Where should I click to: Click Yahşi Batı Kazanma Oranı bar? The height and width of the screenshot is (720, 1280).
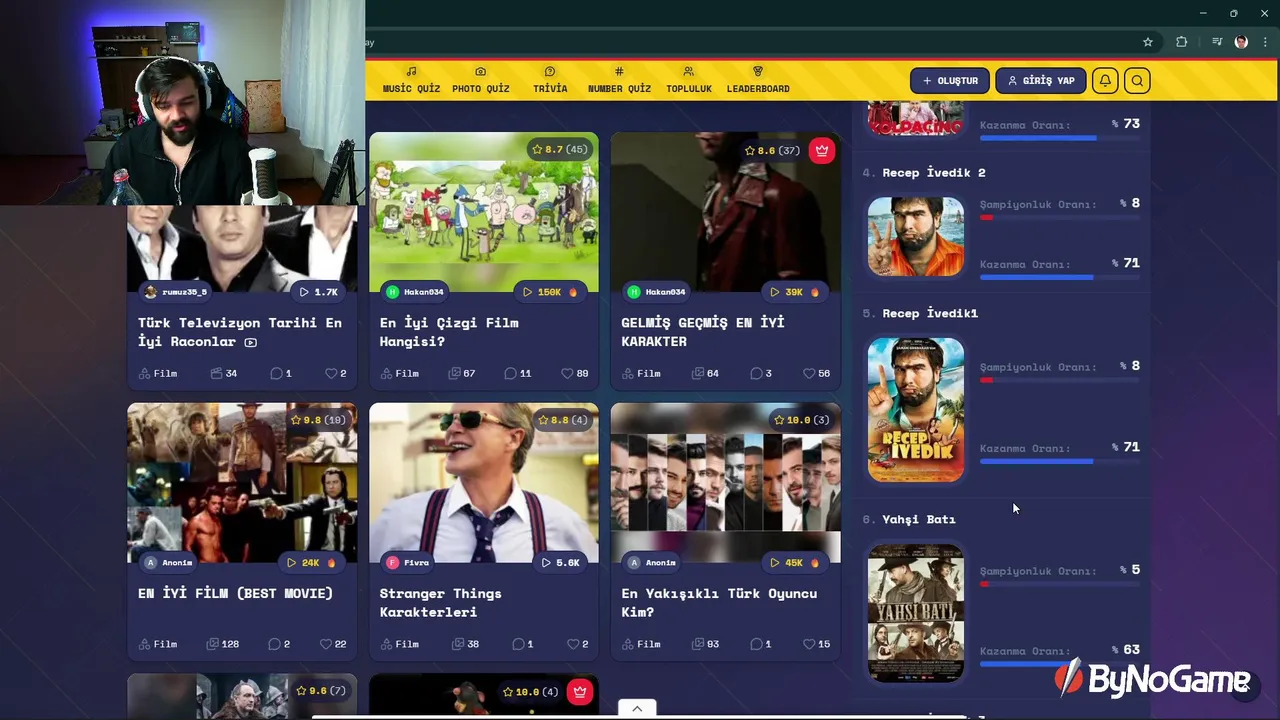click(x=1059, y=664)
